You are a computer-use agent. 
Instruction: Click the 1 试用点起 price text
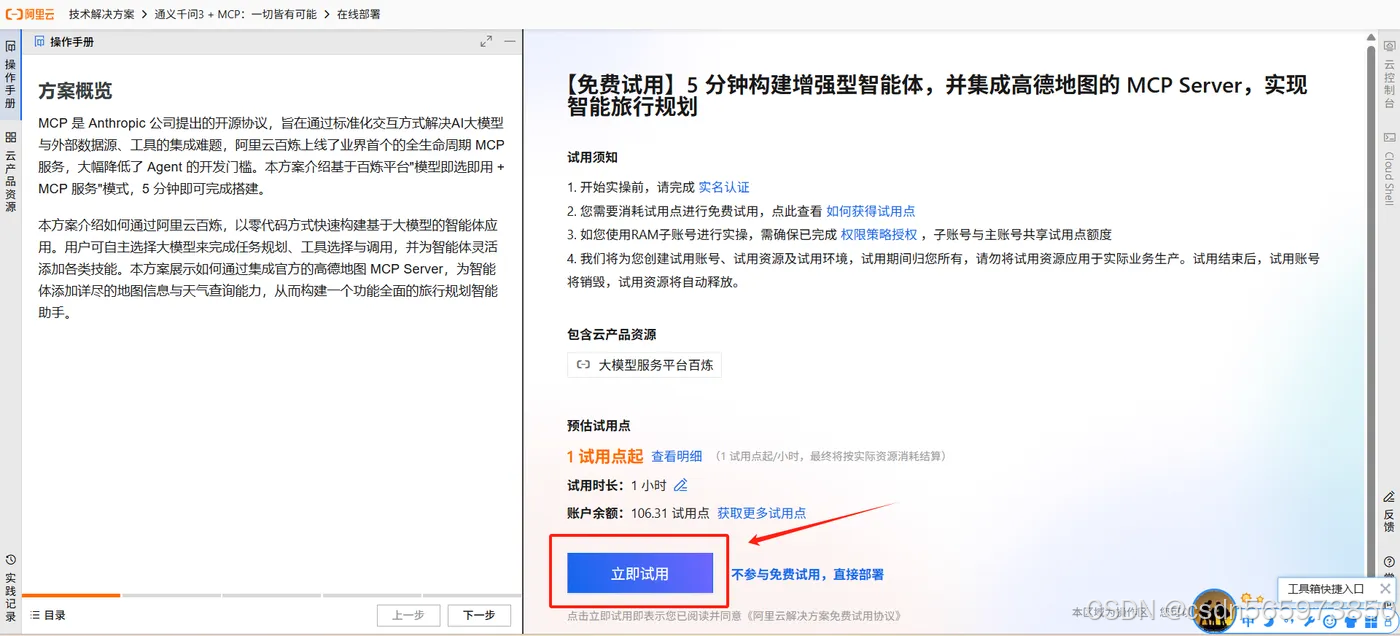(x=605, y=456)
